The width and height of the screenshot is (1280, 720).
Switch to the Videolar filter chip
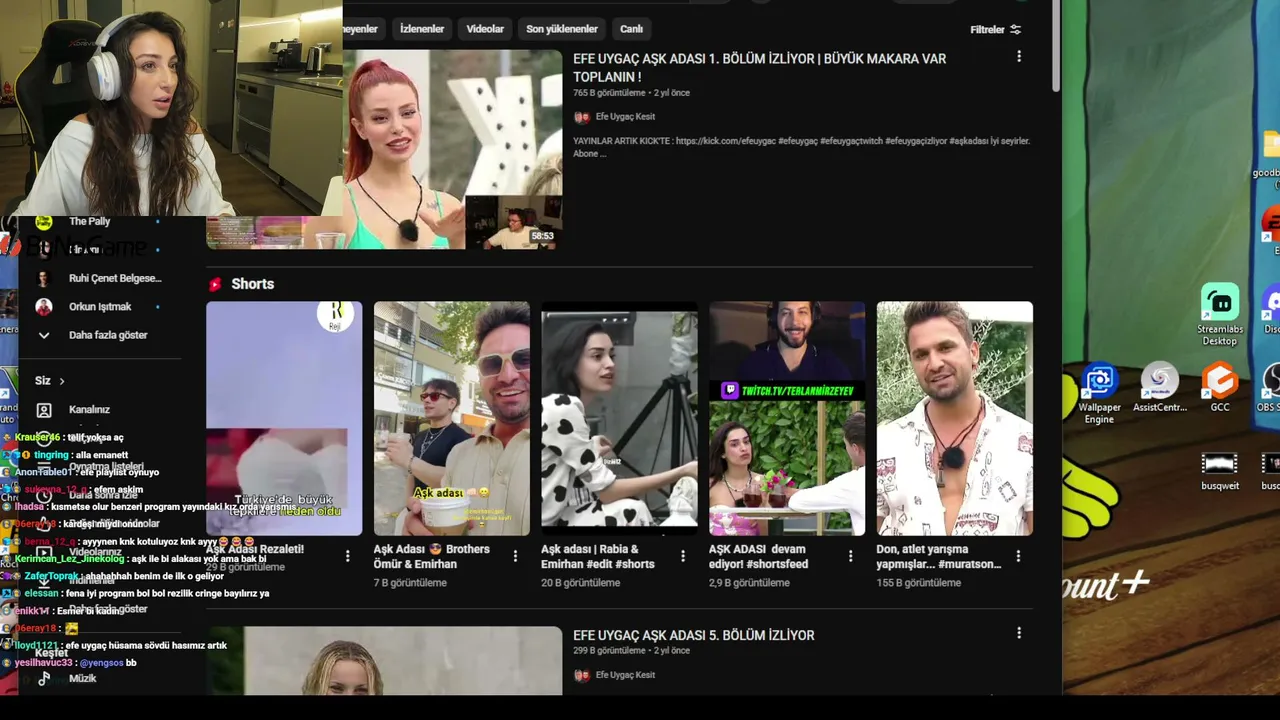[x=485, y=29]
